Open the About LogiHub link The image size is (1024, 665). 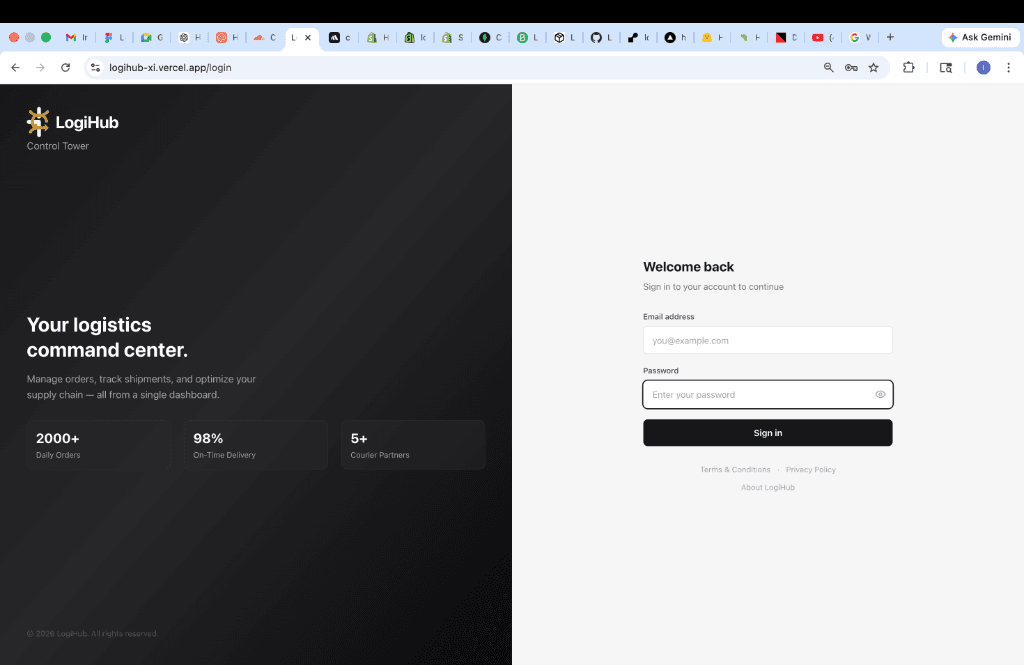tap(768, 487)
